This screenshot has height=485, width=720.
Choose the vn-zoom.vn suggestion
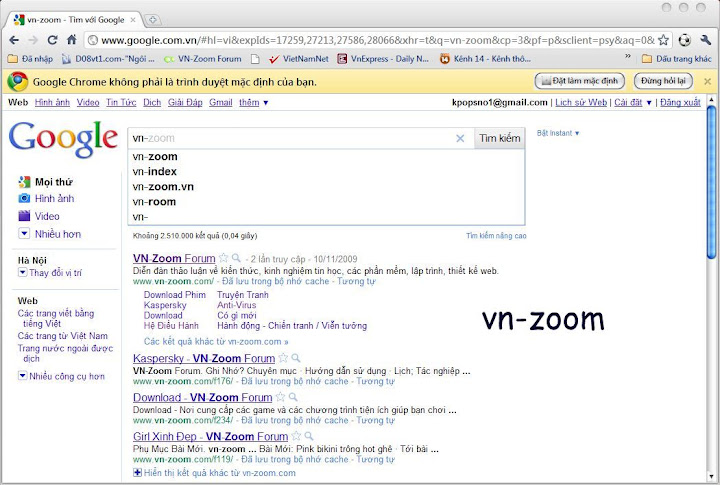[326, 187]
